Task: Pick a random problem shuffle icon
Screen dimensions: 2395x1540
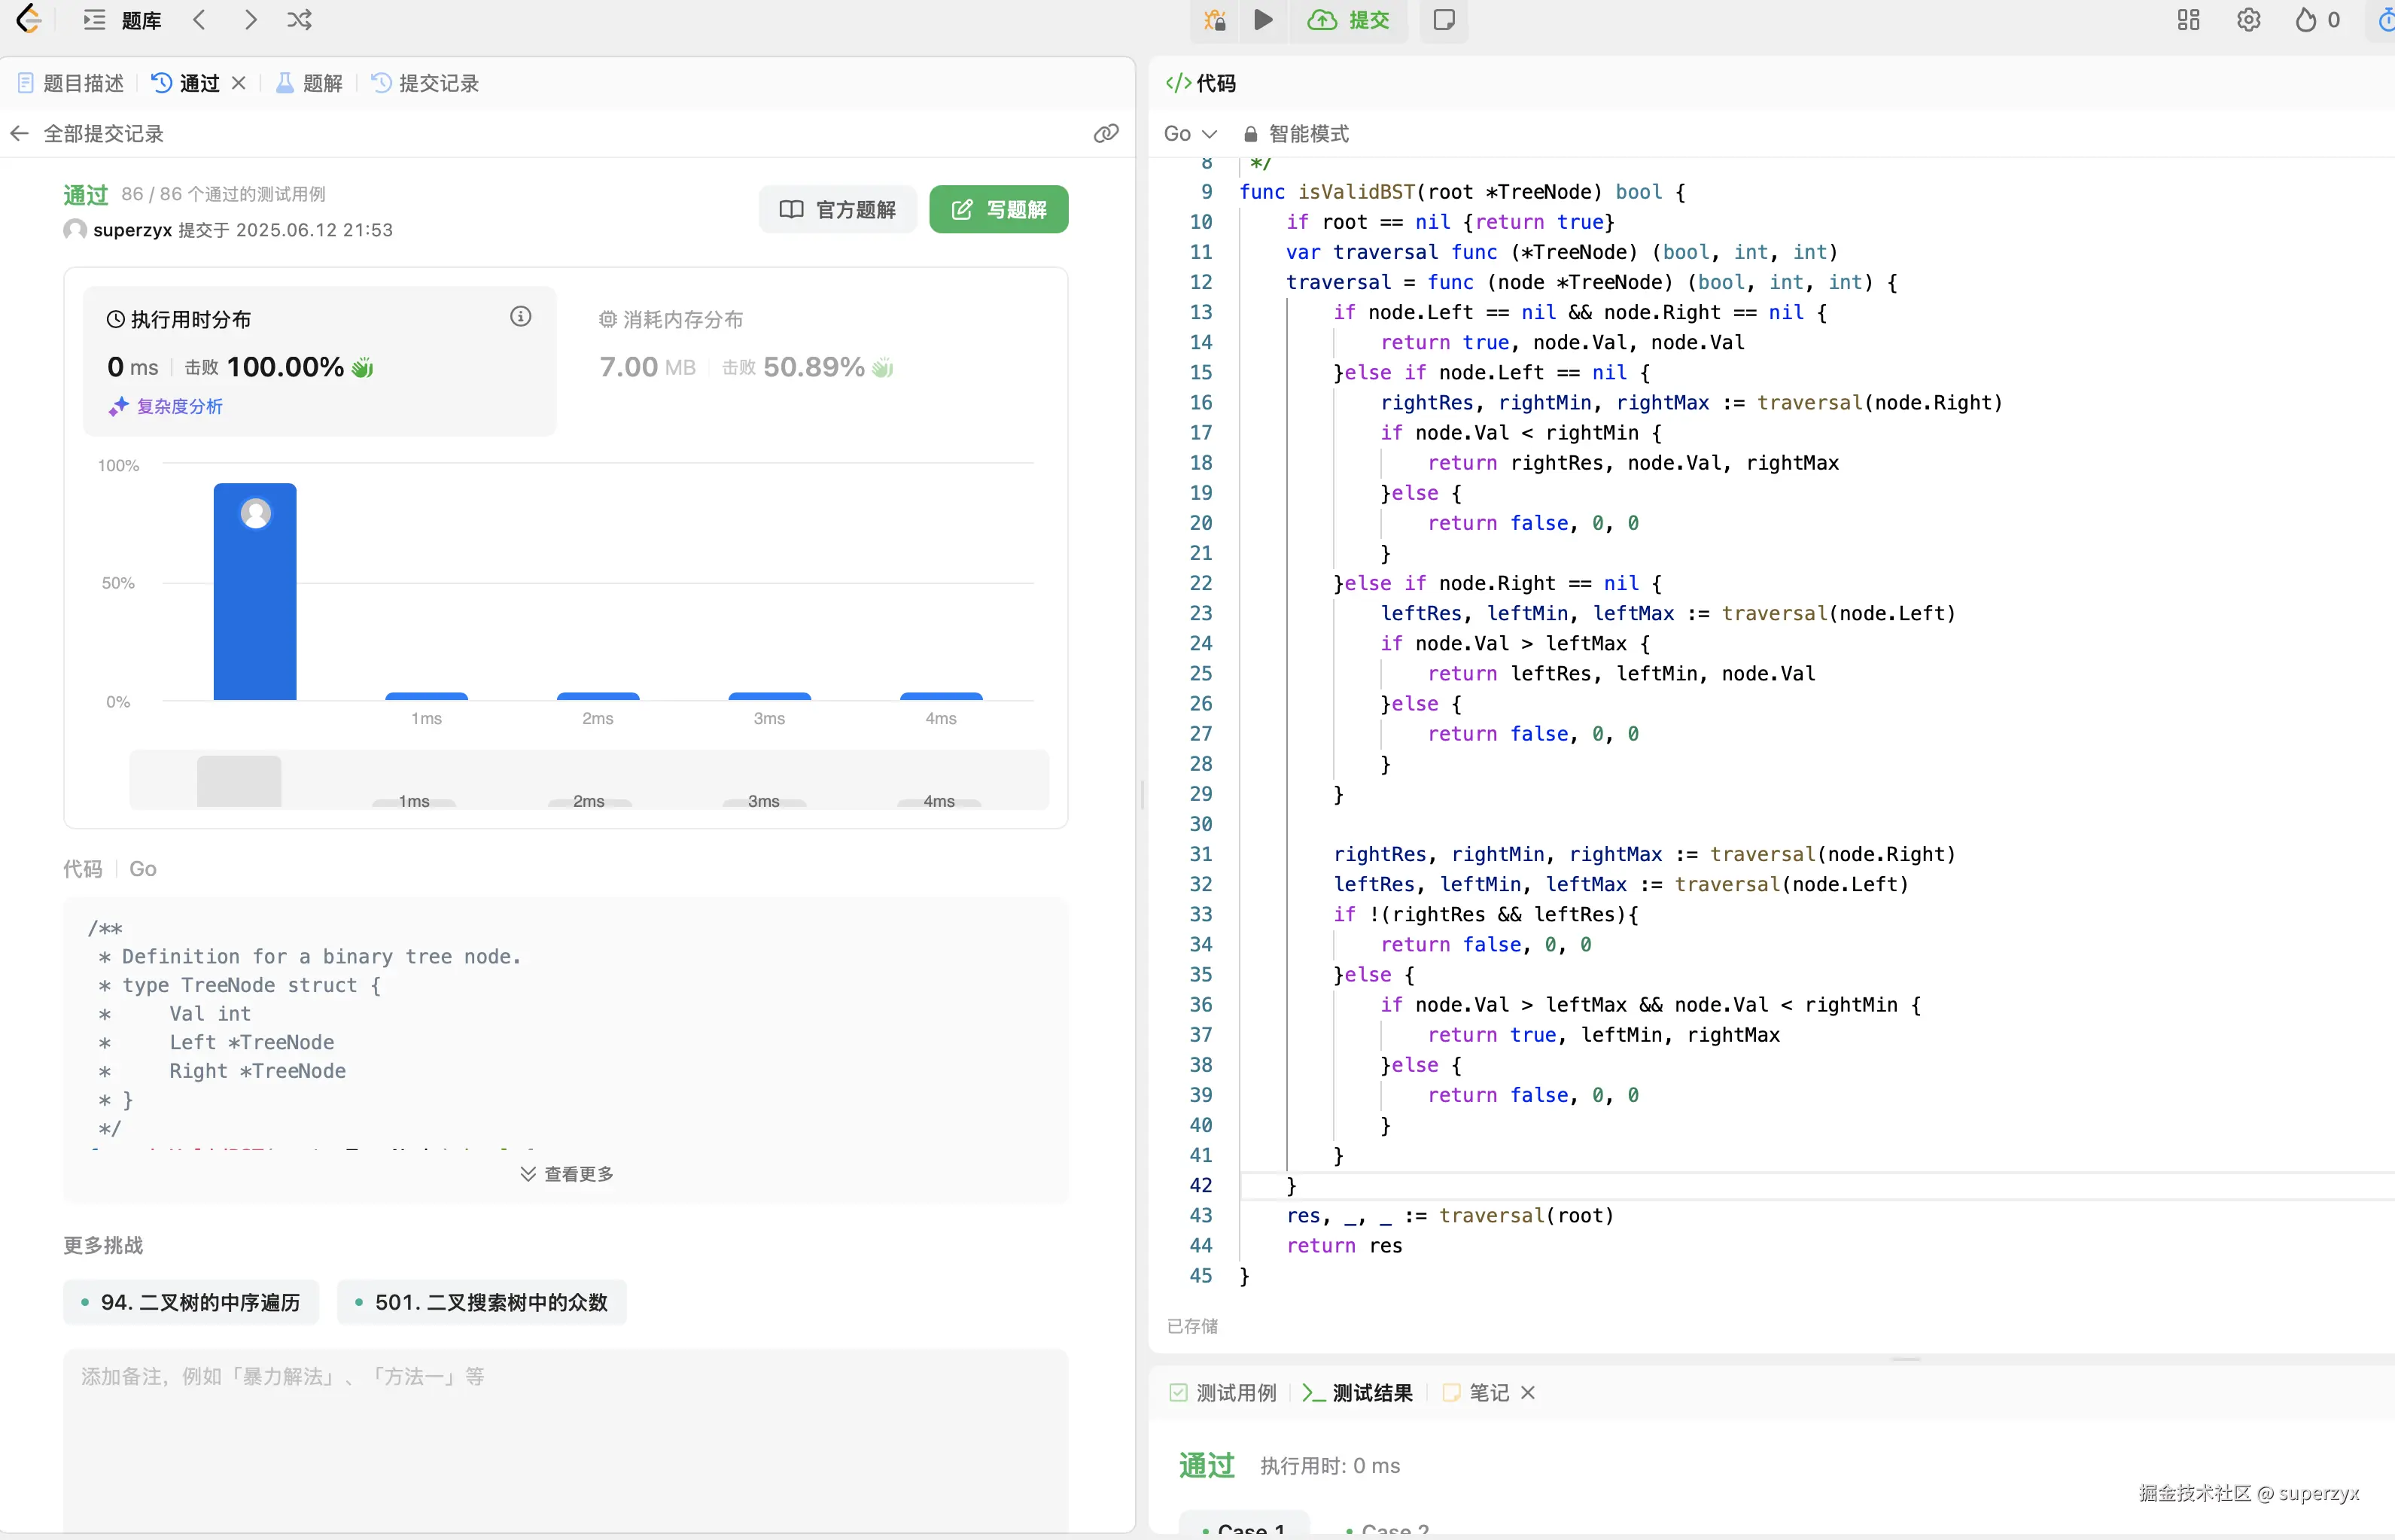Action: (x=299, y=20)
